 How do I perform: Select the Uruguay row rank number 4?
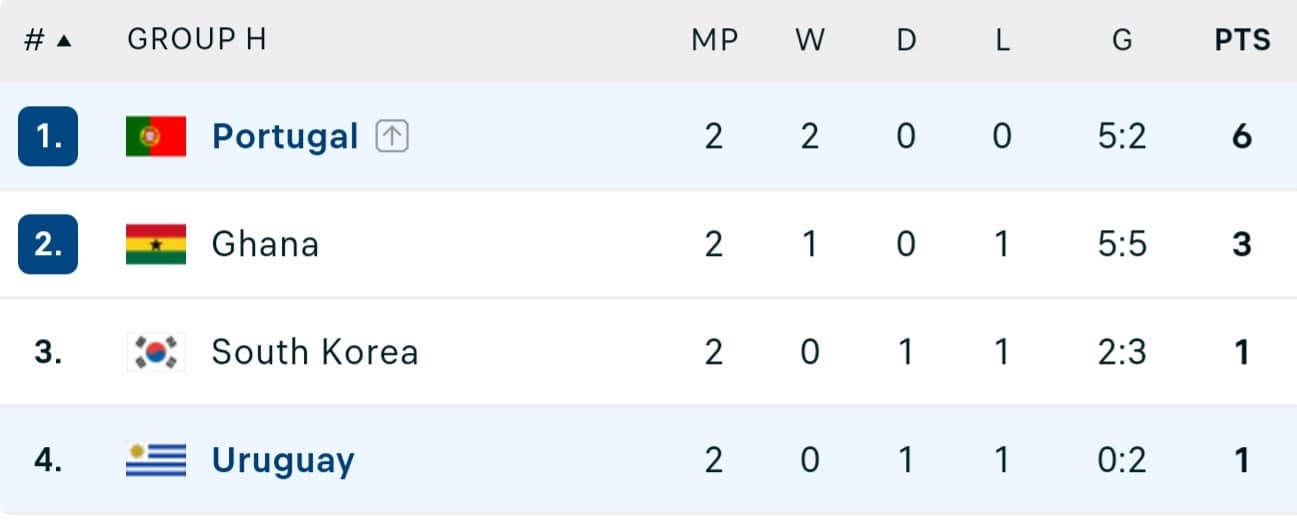coord(48,461)
